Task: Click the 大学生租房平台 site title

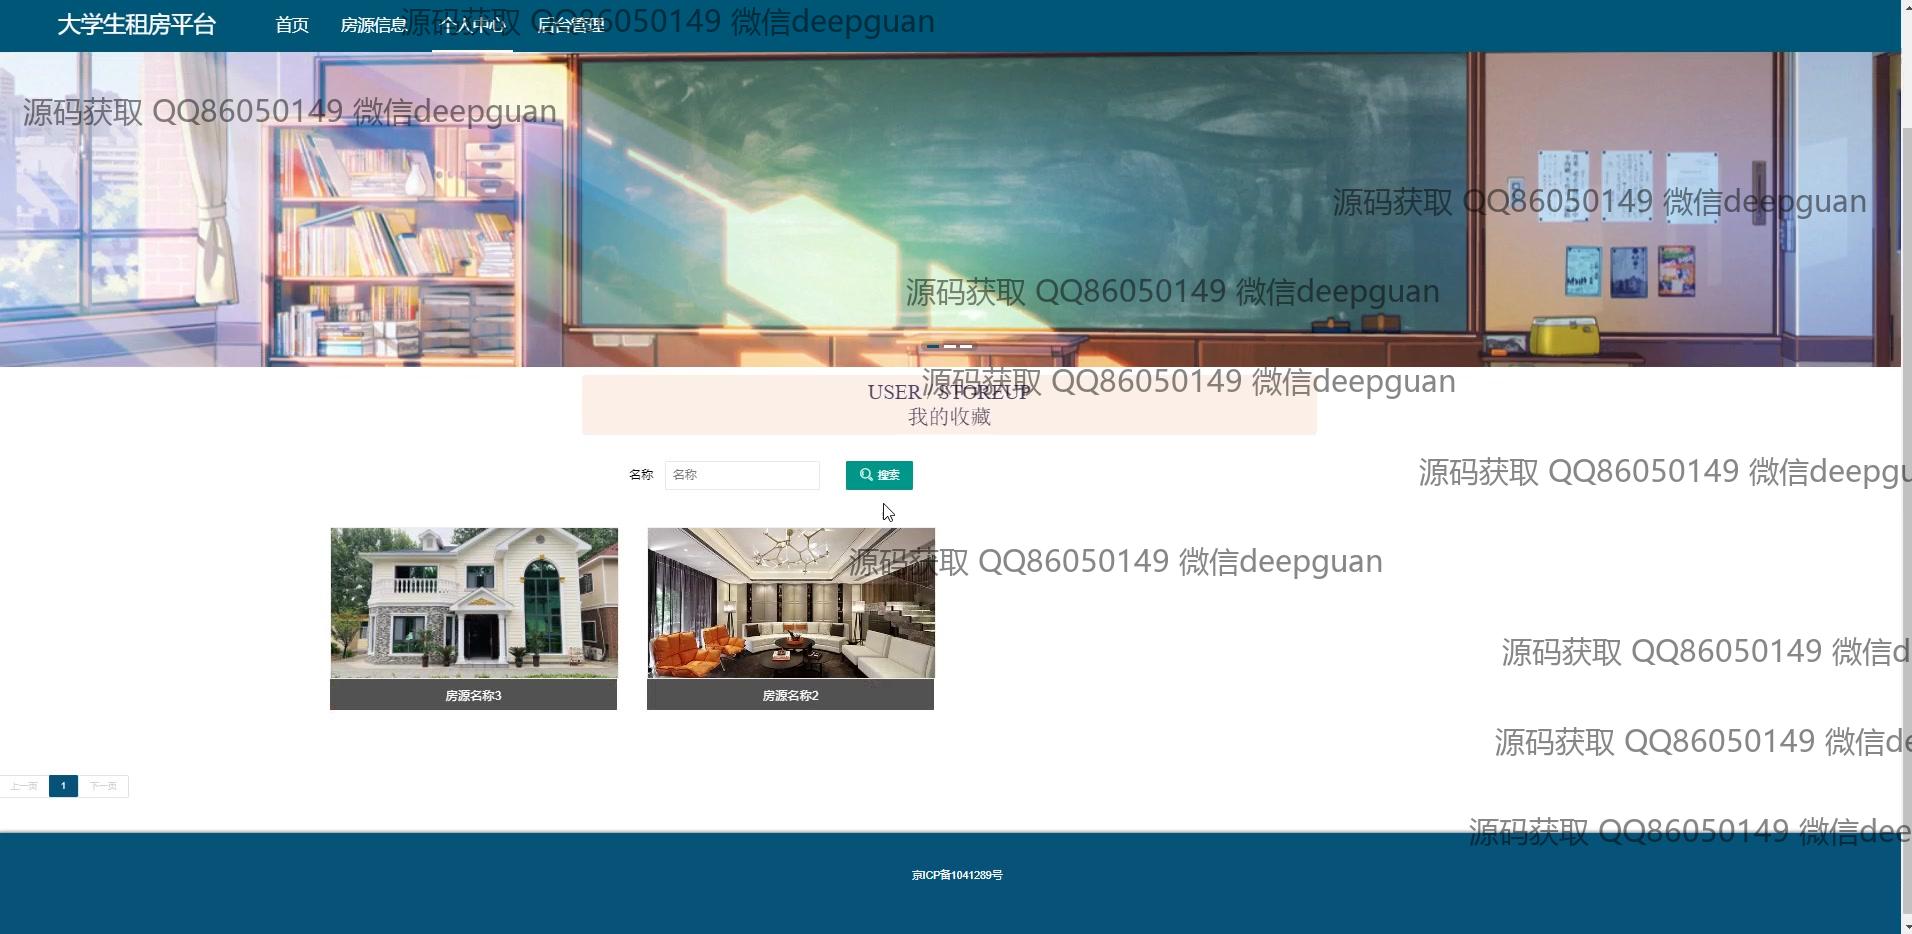Action: click(x=136, y=25)
